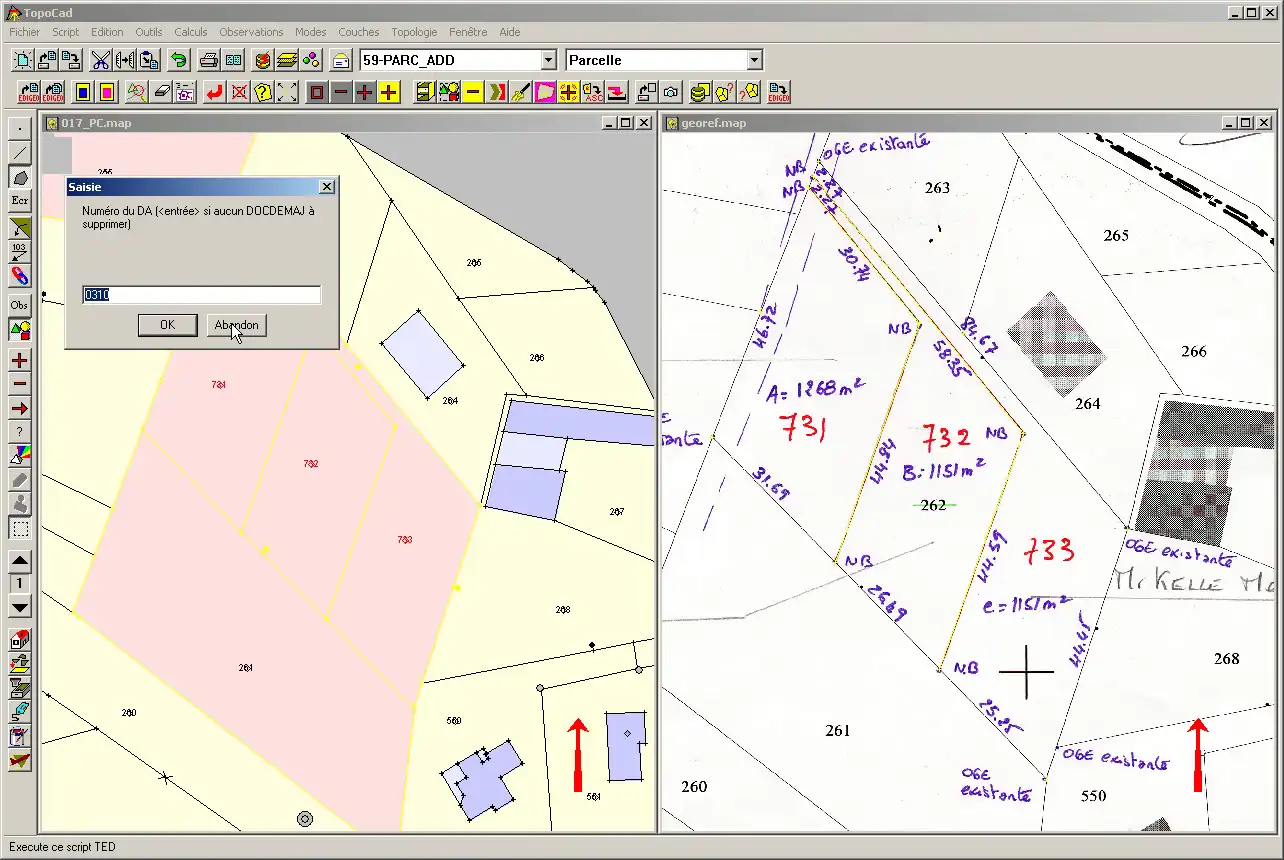
Task: Click the printer icon
Action: [209, 60]
